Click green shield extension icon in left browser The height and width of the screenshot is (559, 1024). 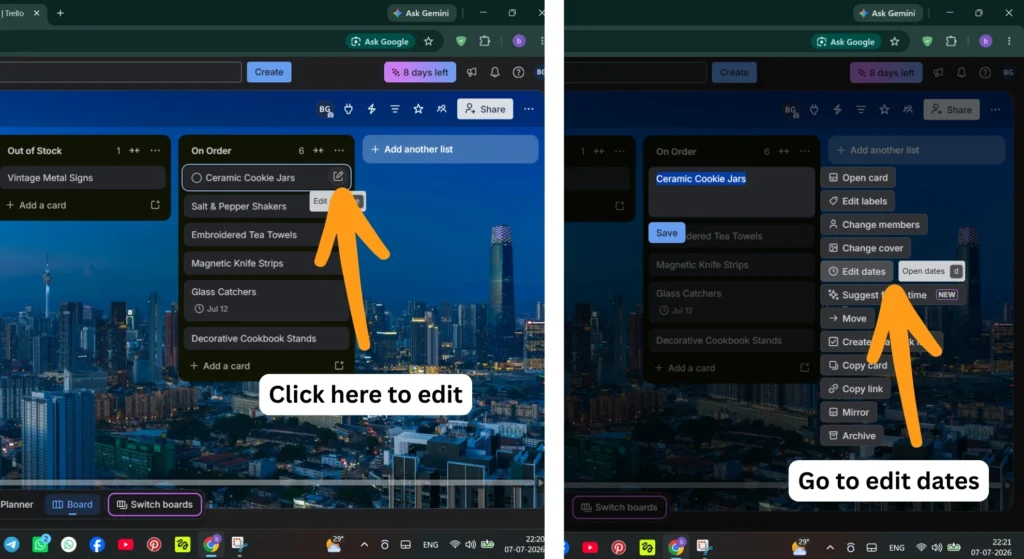click(x=460, y=41)
